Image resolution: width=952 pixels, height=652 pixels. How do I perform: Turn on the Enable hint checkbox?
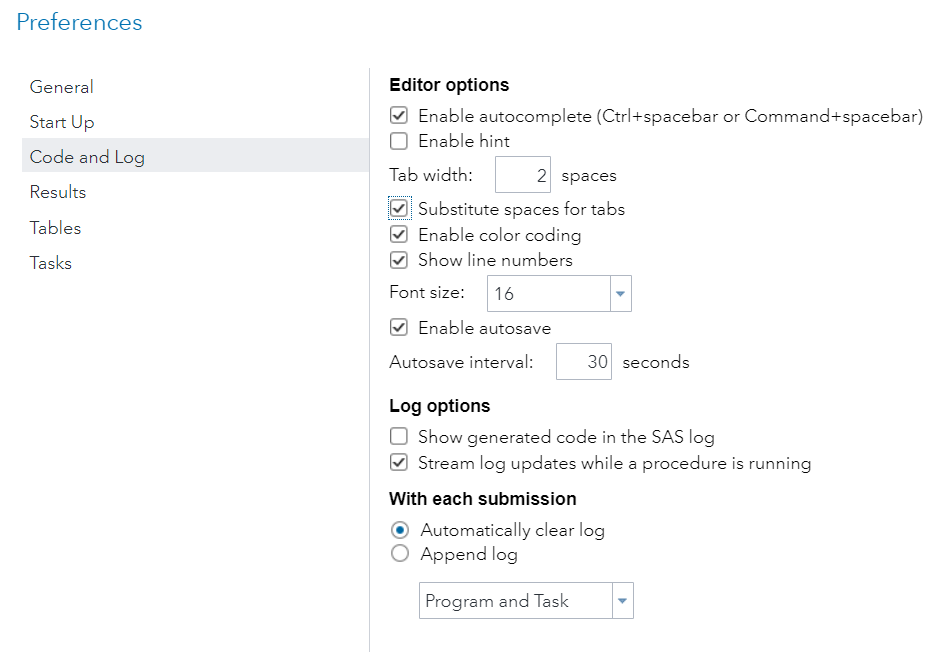(x=399, y=141)
